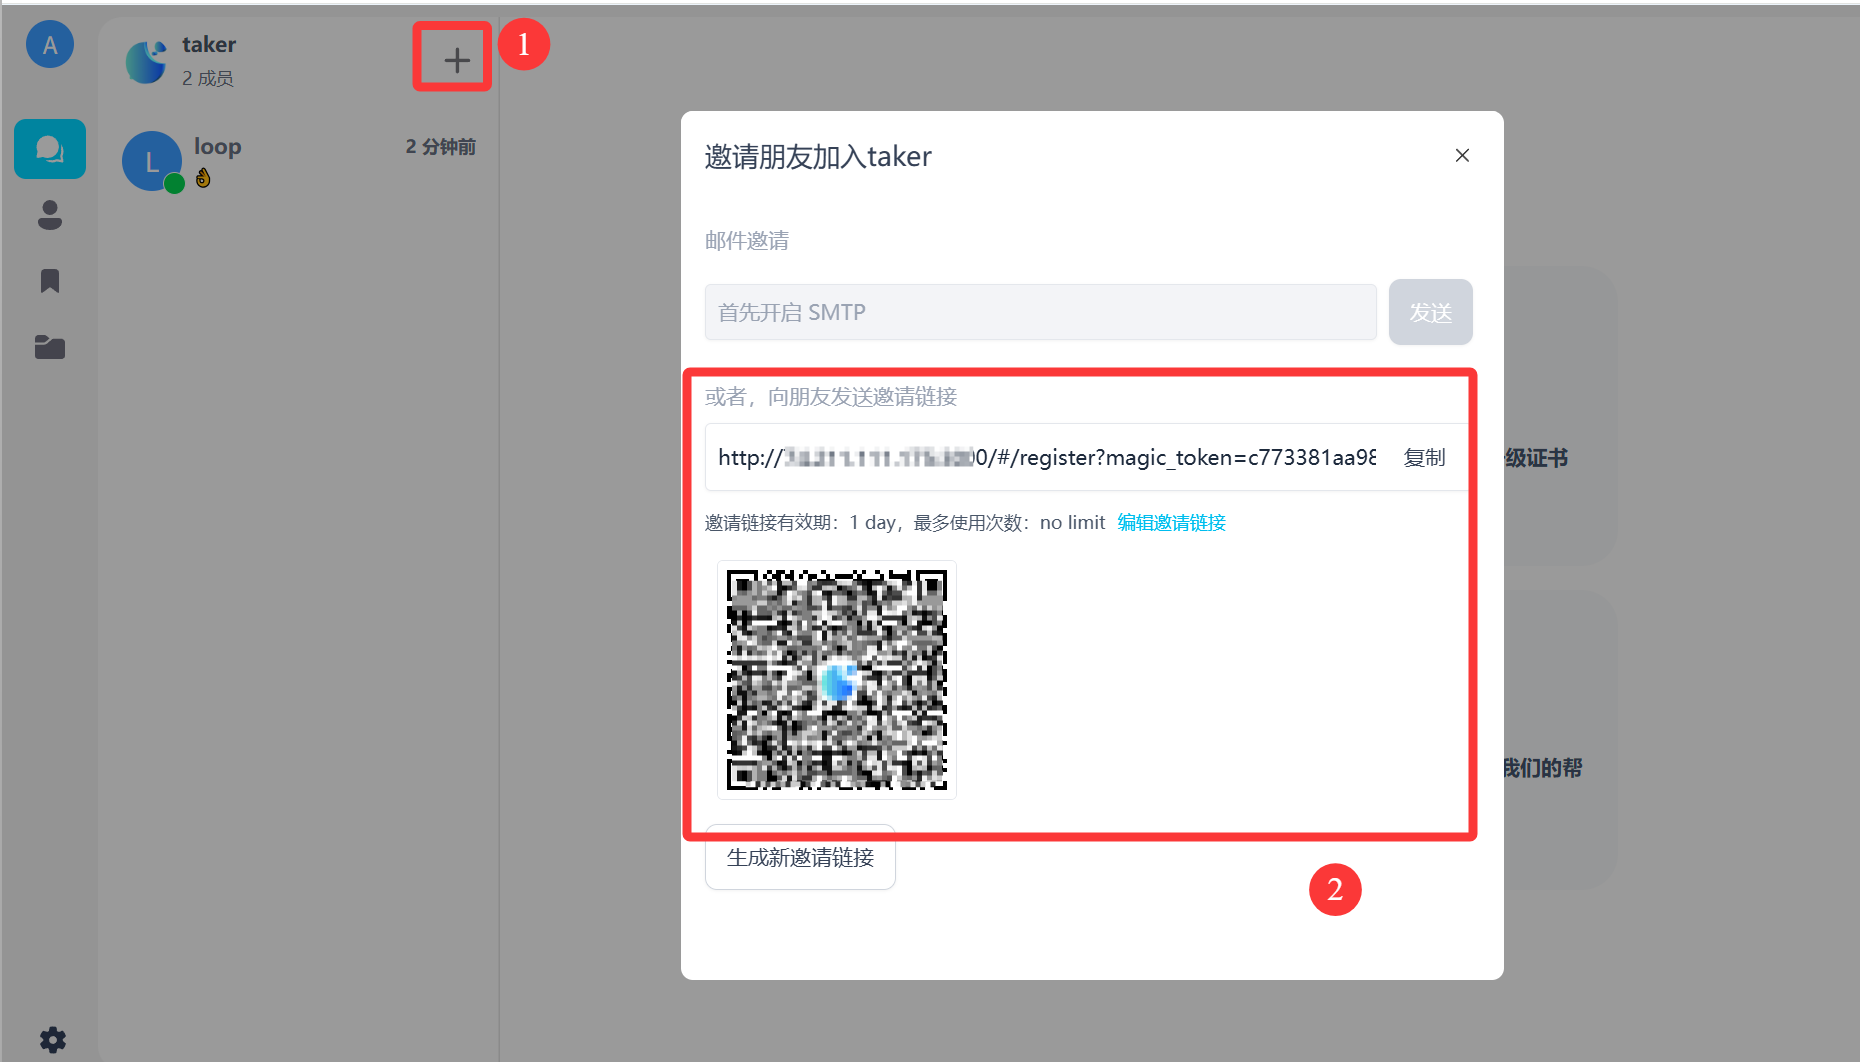
Task: Click the taker server logo
Action: [x=147, y=61]
